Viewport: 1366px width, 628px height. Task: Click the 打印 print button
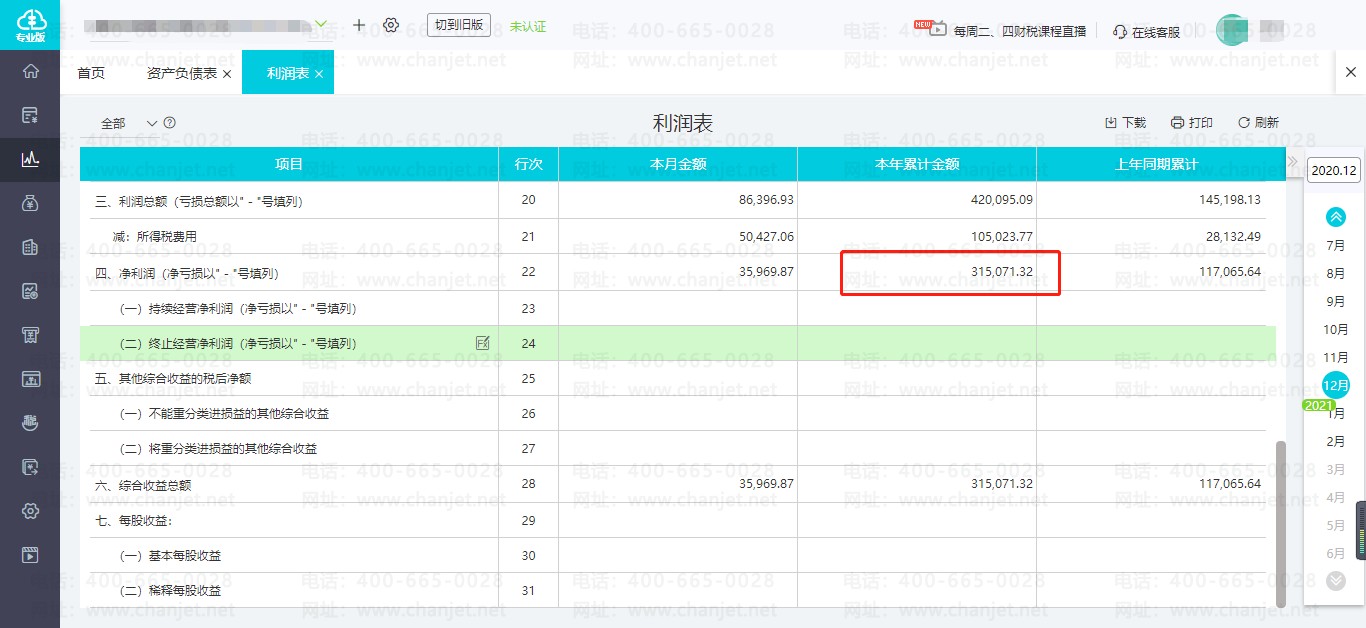[x=1191, y=123]
